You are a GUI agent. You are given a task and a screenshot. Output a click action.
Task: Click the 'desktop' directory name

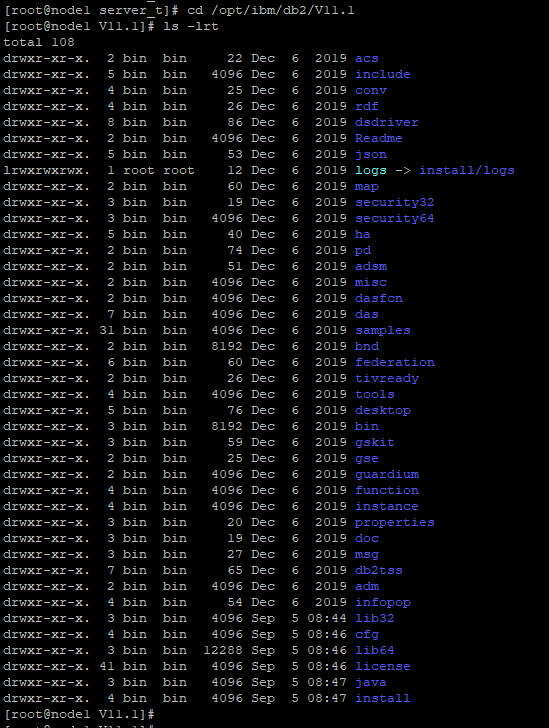[382, 411]
